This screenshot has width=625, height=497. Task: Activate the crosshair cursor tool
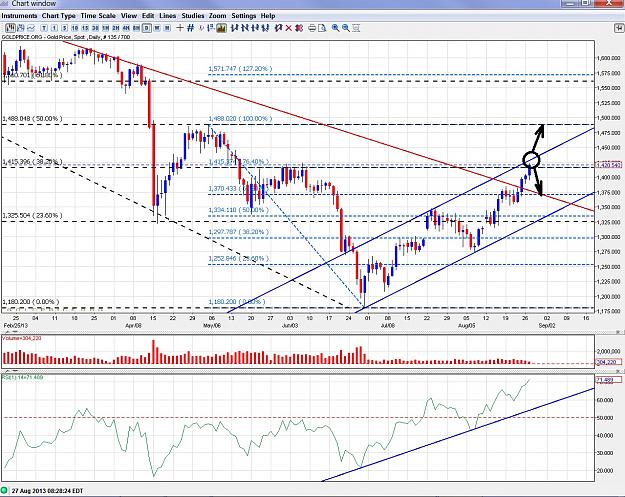coord(180,28)
